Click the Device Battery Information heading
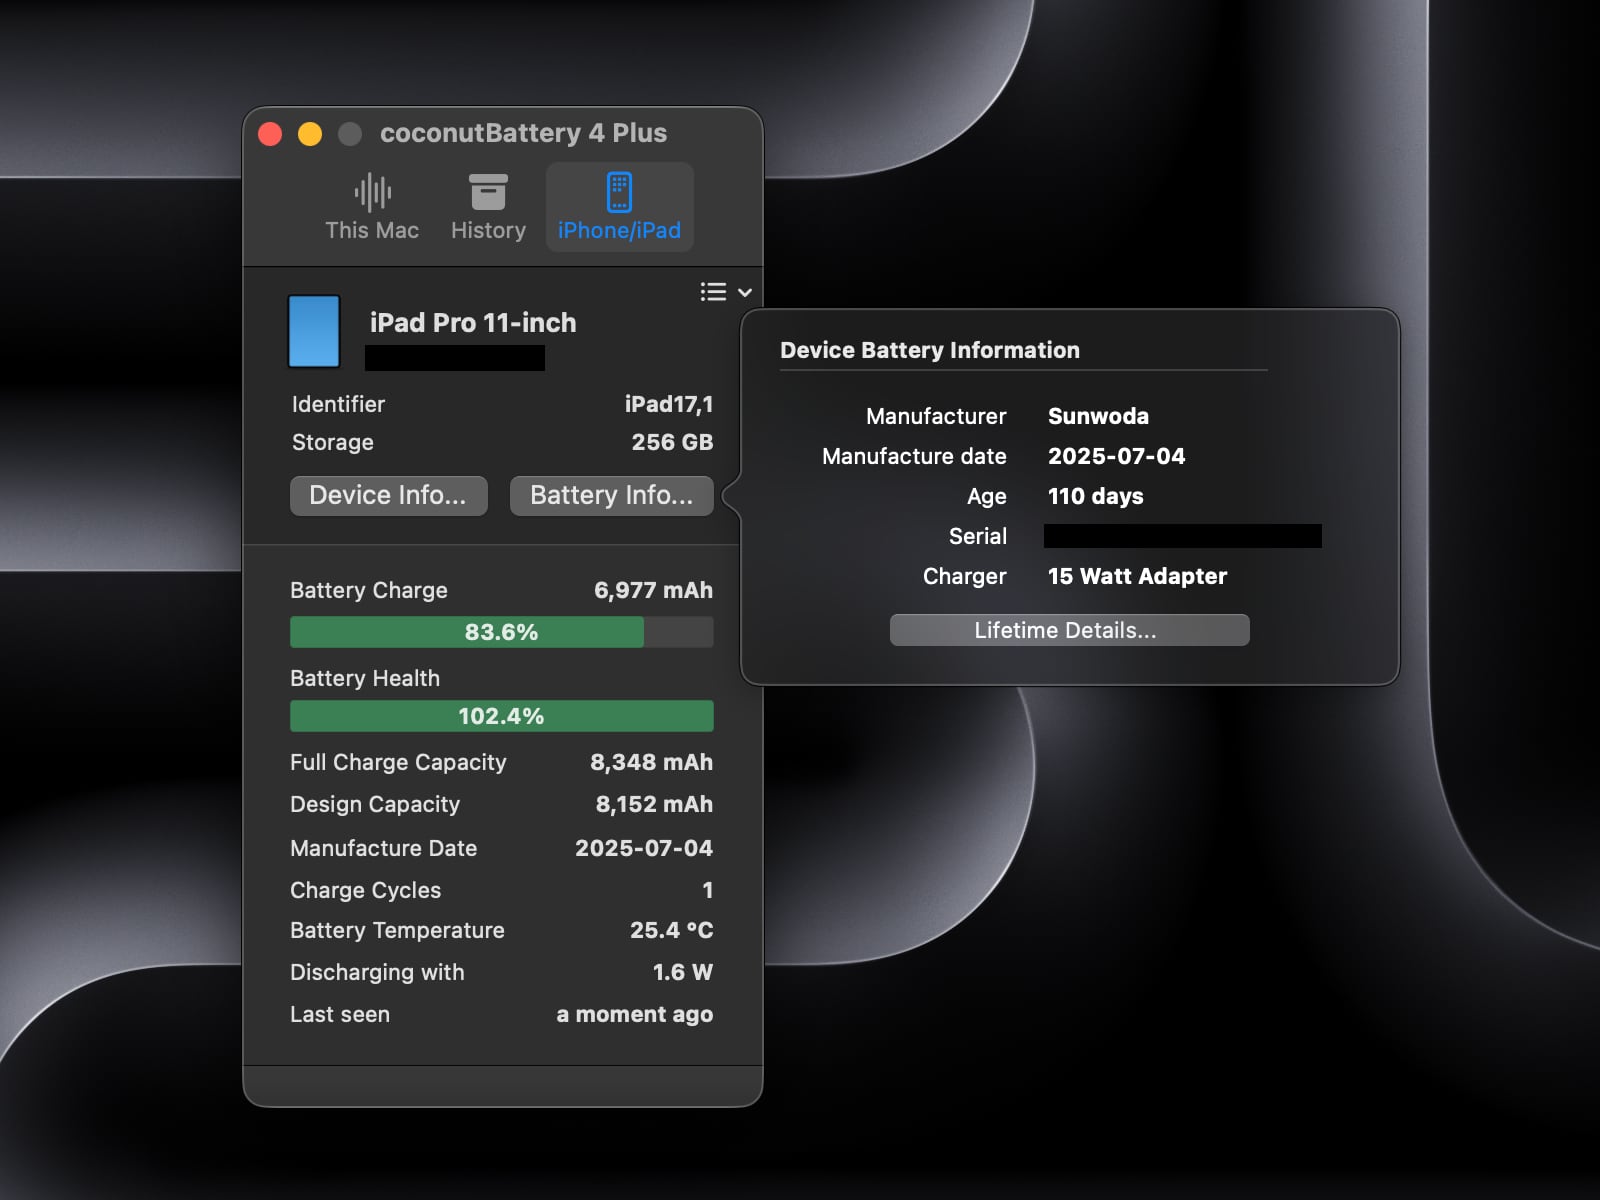This screenshot has width=1600, height=1200. click(x=929, y=350)
